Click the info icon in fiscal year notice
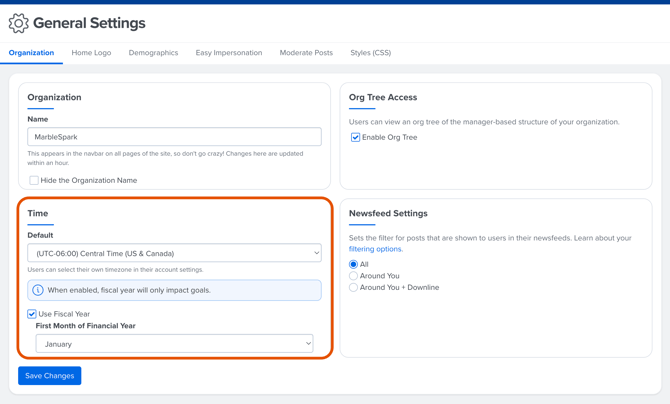 pyautogui.click(x=38, y=290)
